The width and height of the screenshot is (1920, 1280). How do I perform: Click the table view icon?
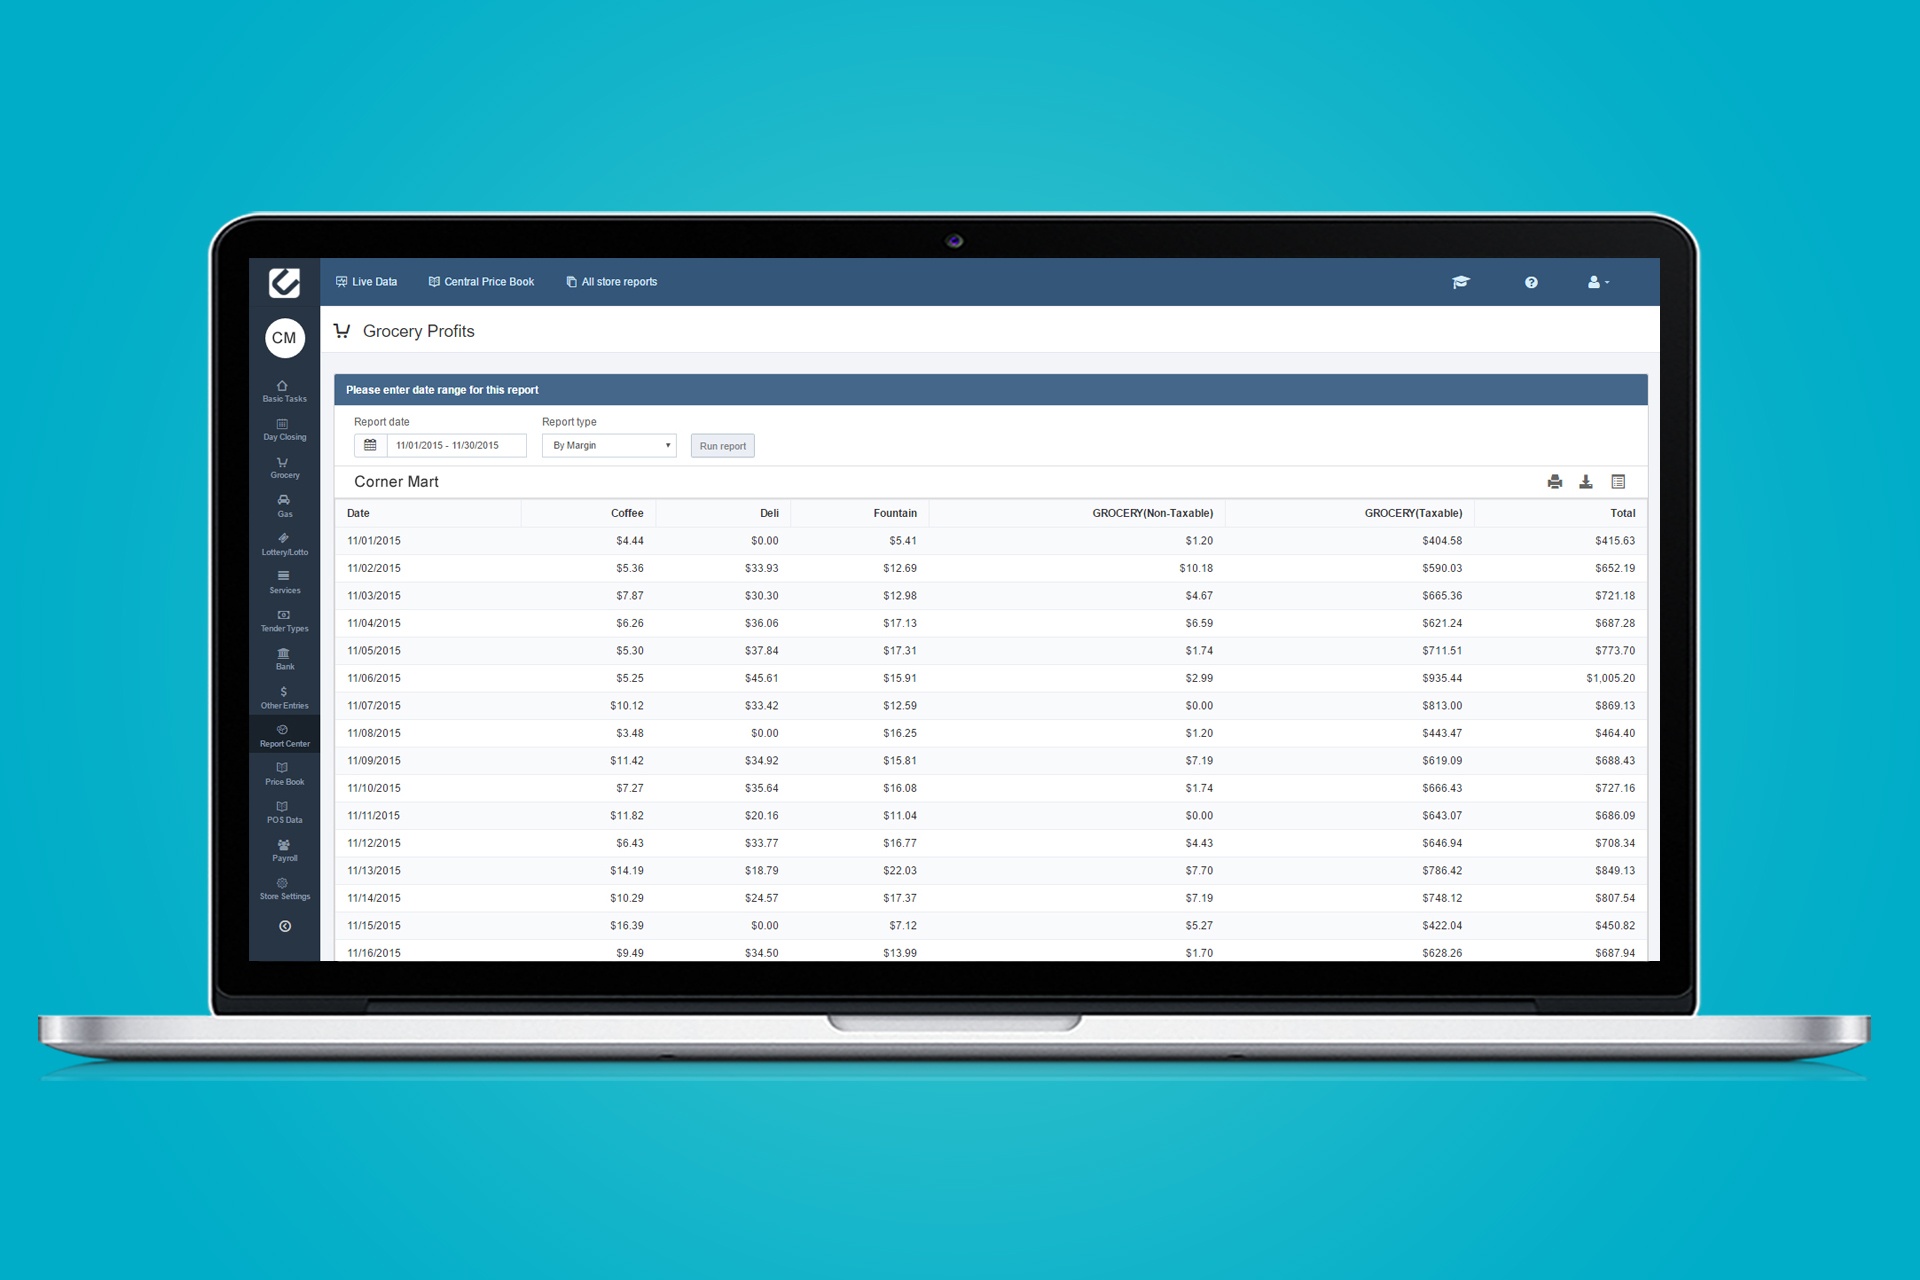pos(1618,482)
